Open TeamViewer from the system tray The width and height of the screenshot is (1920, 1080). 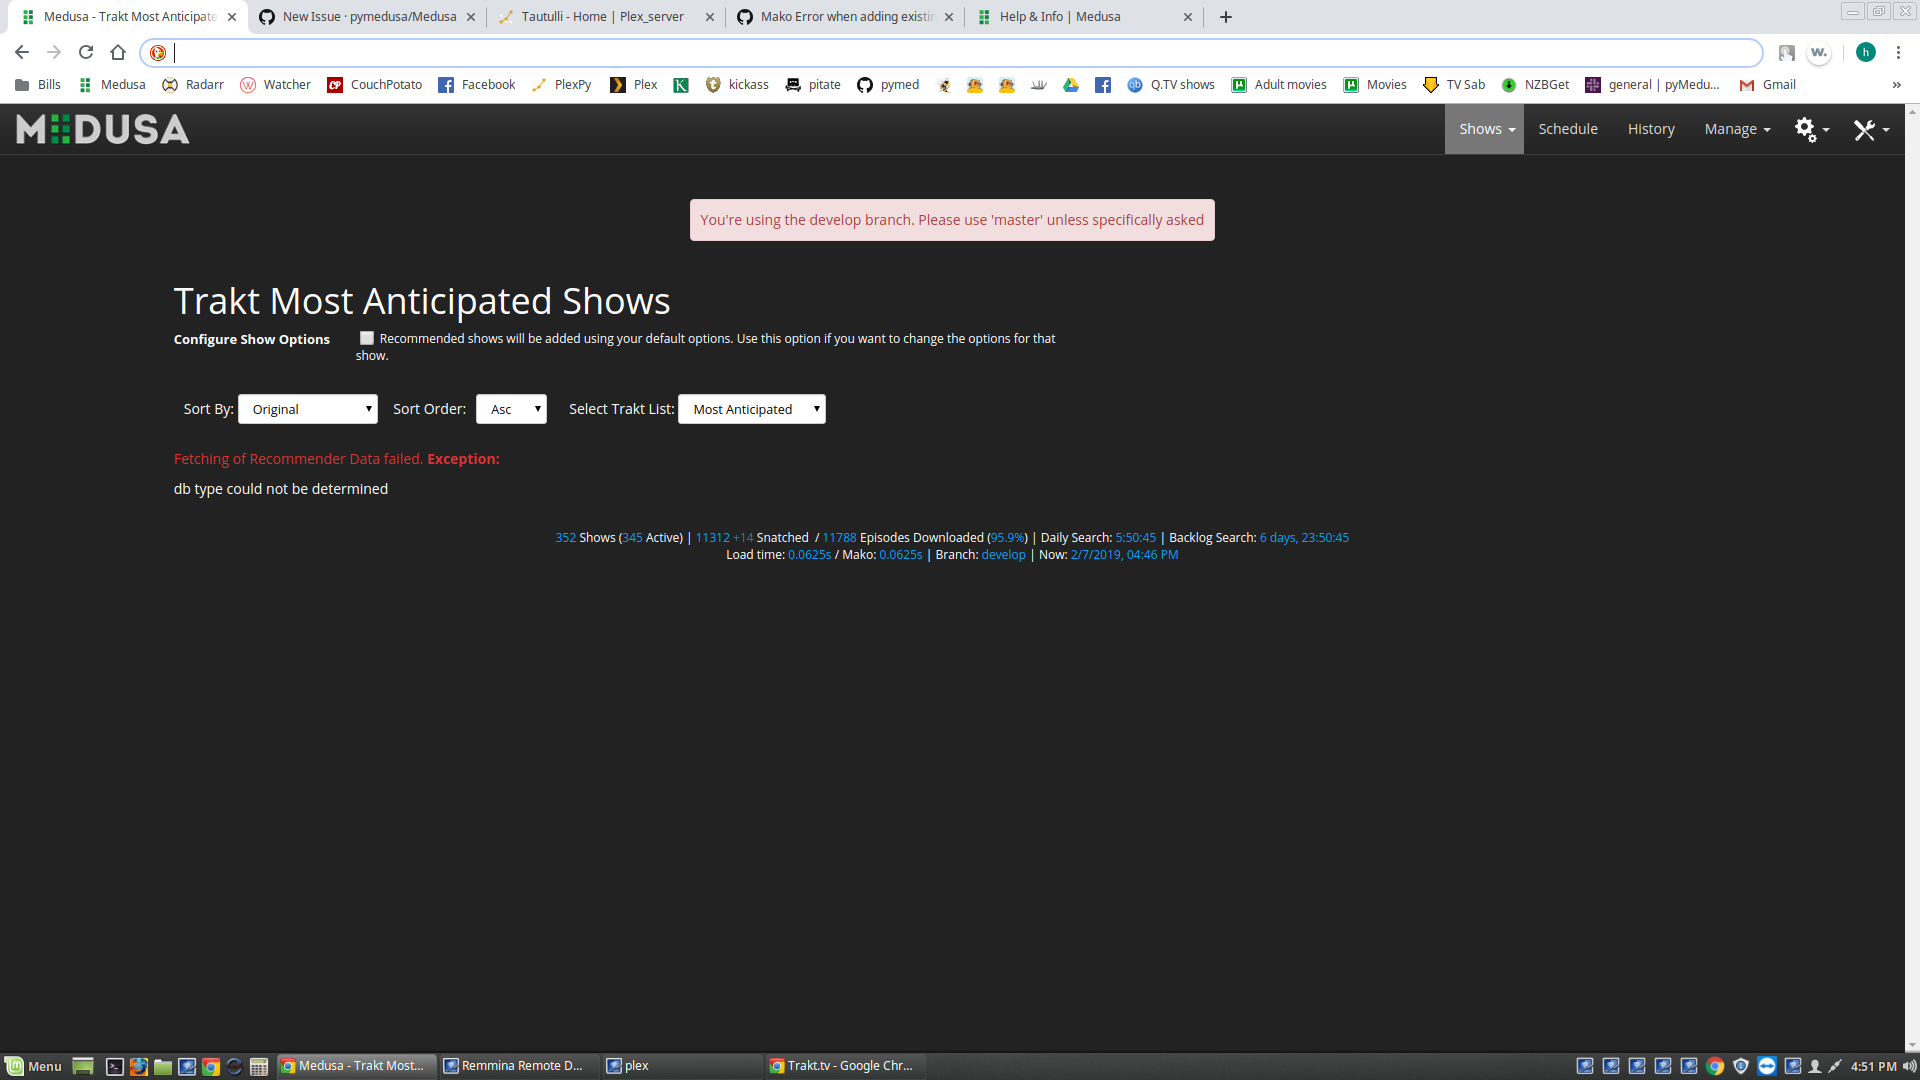pyautogui.click(x=1766, y=1066)
